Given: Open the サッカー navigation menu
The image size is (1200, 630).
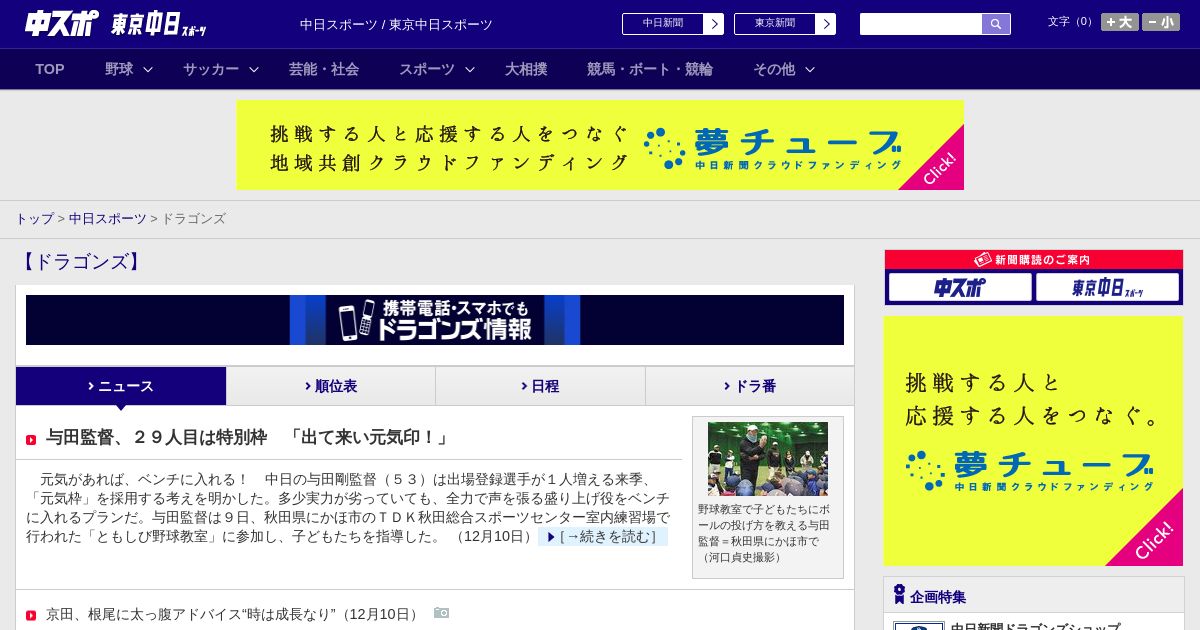Looking at the screenshot, I should 211,69.
